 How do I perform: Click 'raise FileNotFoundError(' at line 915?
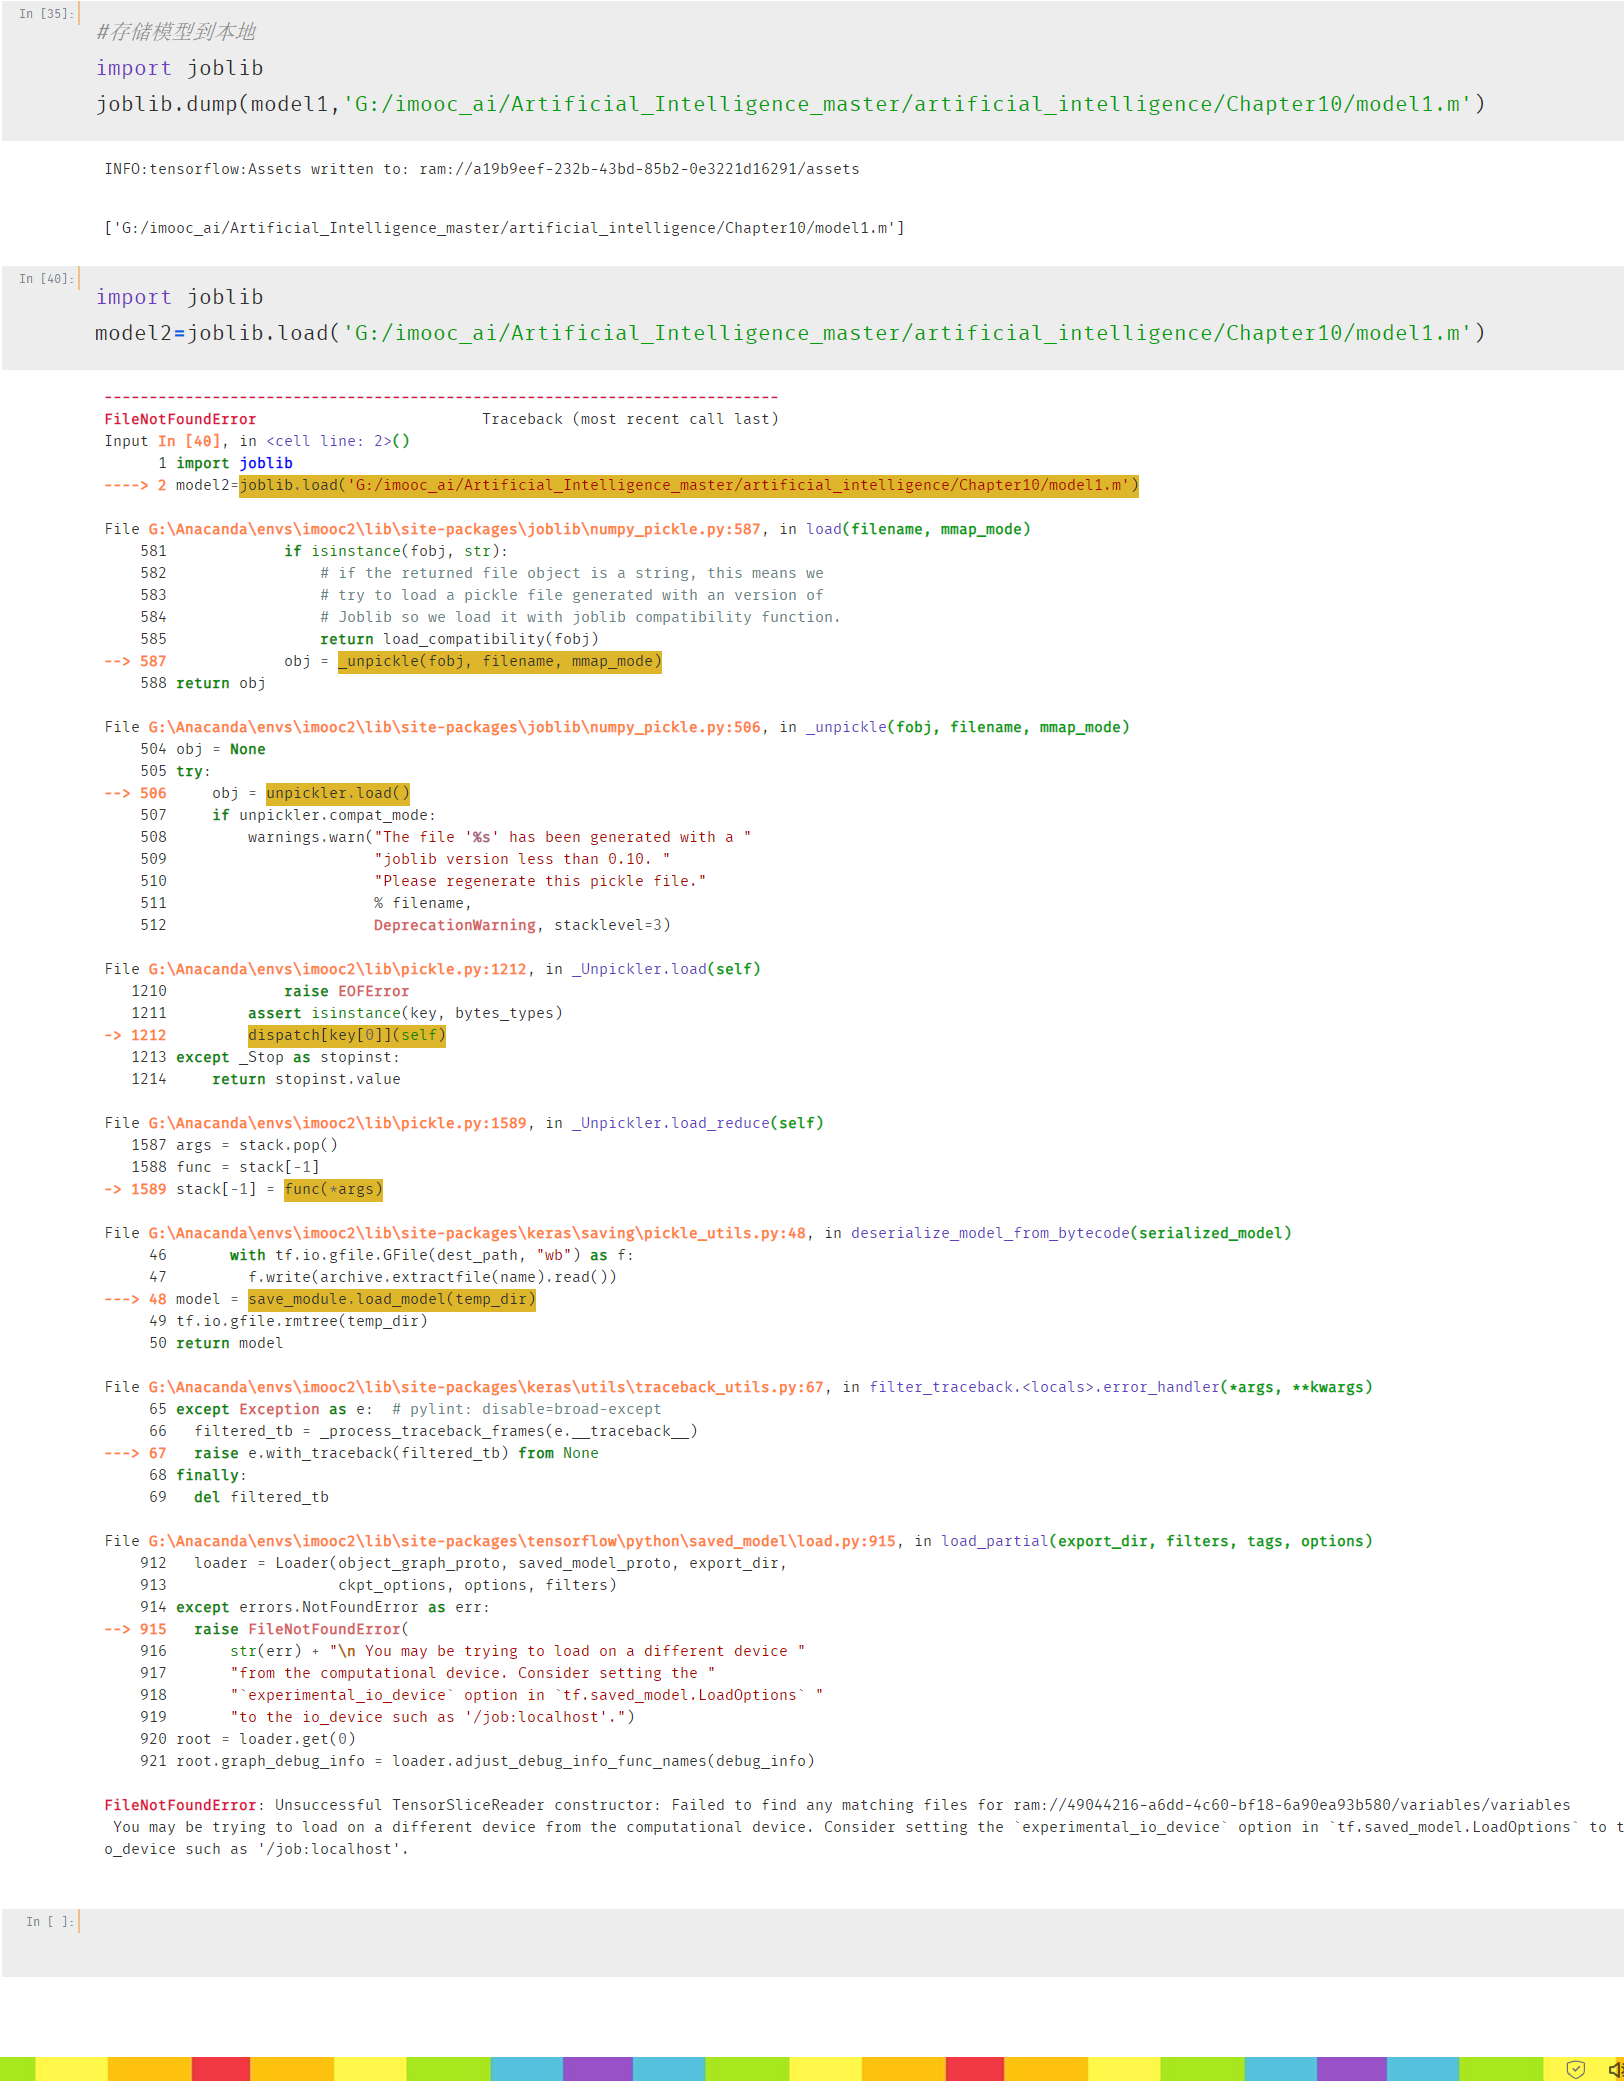click(x=301, y=1629)
